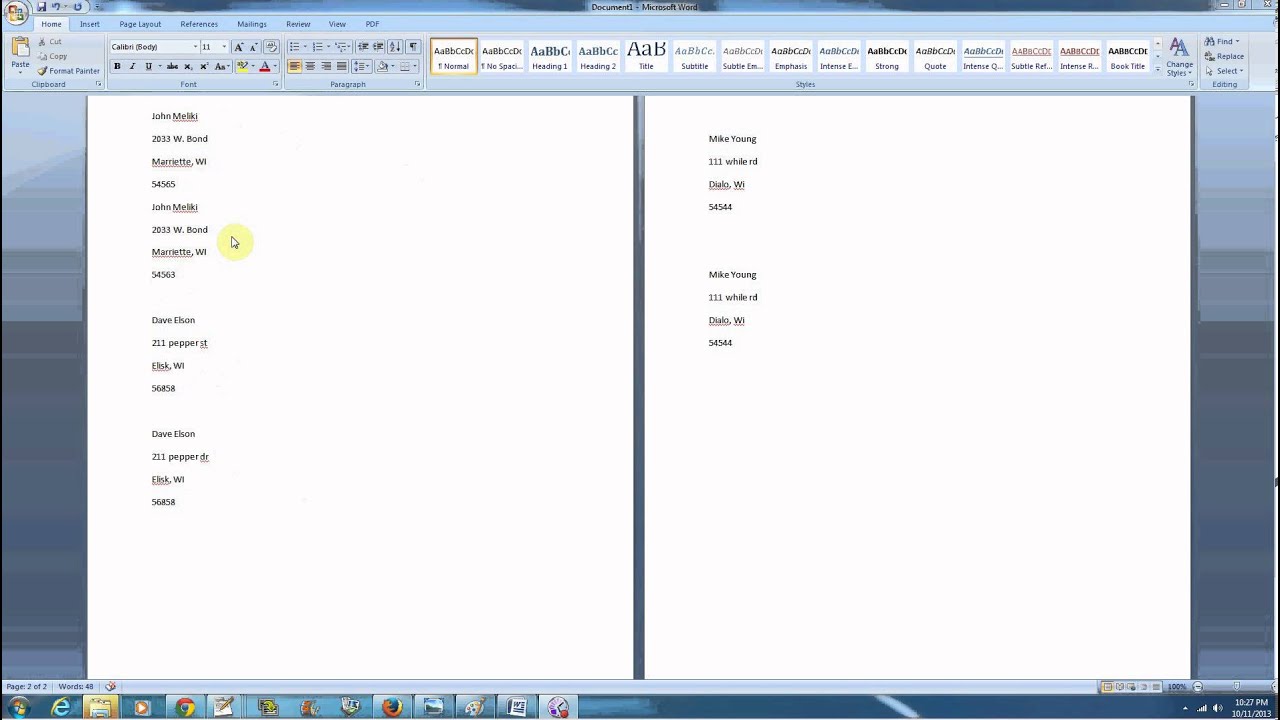Image resolution: width=1280 pixels, height=720 pixels.
Task: Open the Mailings tab
Action: pyautogui.click(x=252, y=24)
